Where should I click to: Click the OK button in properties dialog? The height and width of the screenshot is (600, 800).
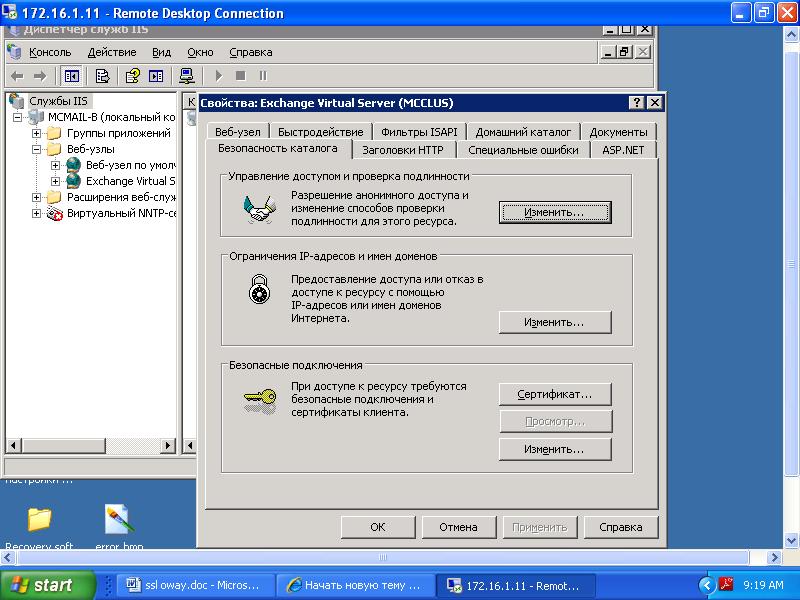click(378, 527)
